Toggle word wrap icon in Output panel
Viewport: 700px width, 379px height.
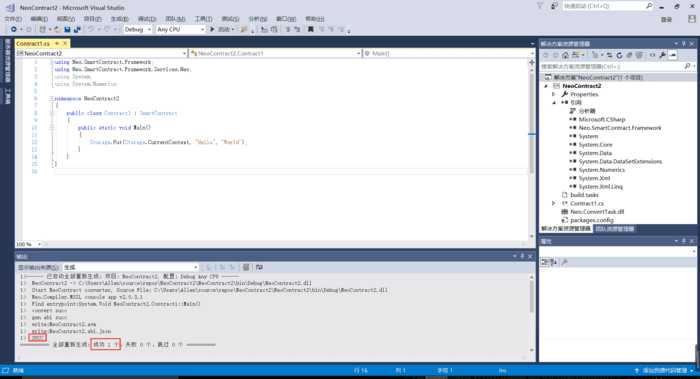coord(259,267)
